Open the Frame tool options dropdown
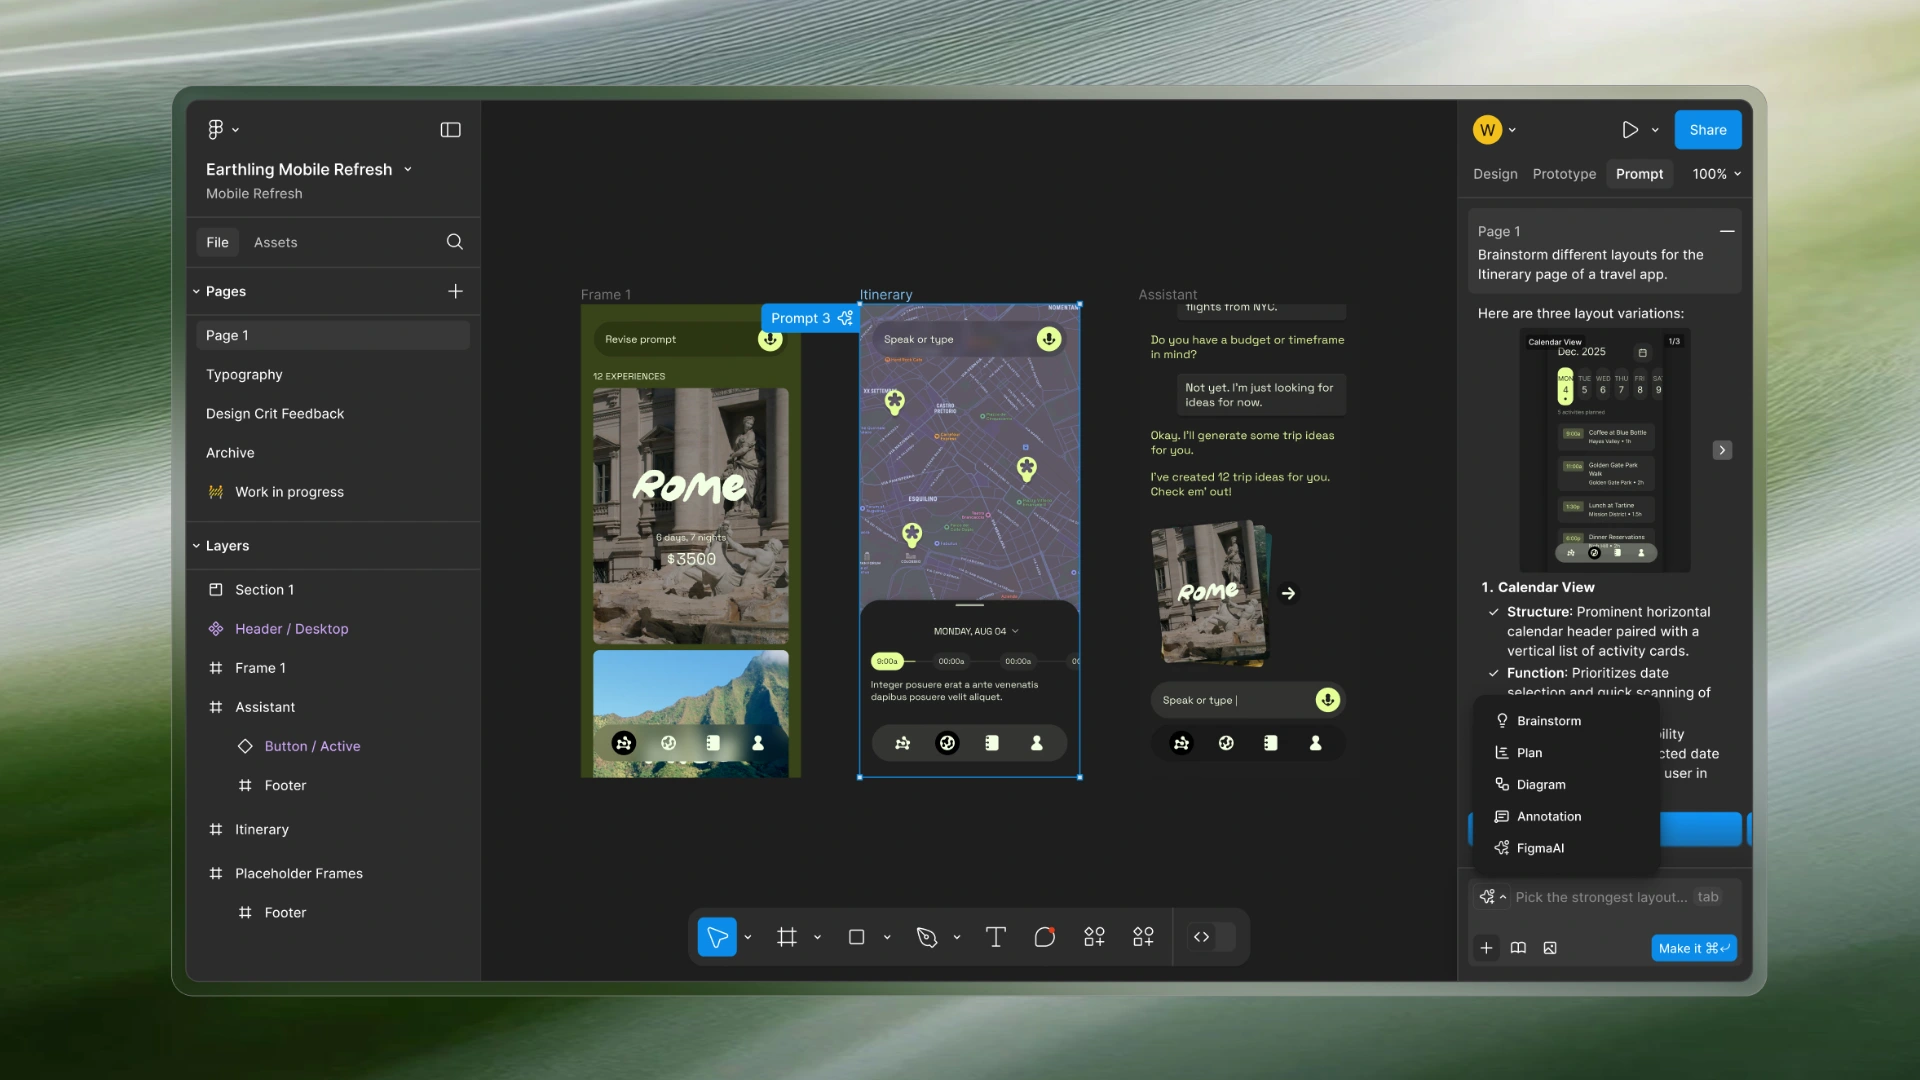The image size is (1920, 1080). 818,937
